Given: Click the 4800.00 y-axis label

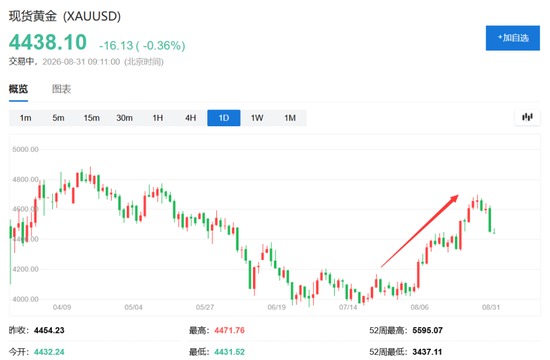Looking at the screenshot, I should (25, 179).
